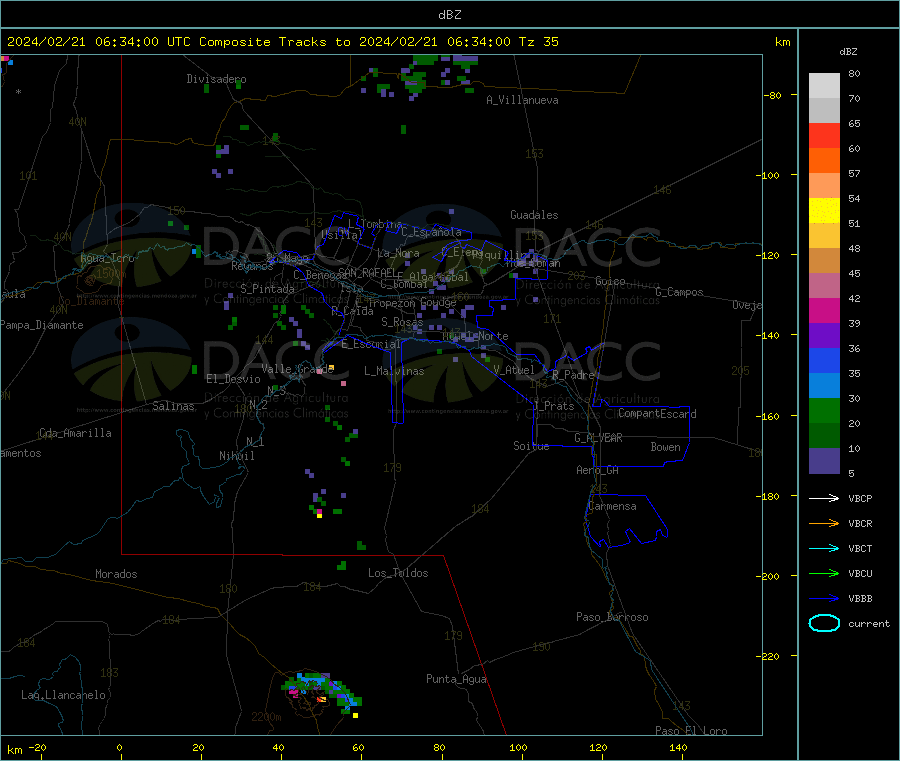Click the 'S_Pintada' map label
Viewport: 900px width, 761px height.
(x=267, y=289)
